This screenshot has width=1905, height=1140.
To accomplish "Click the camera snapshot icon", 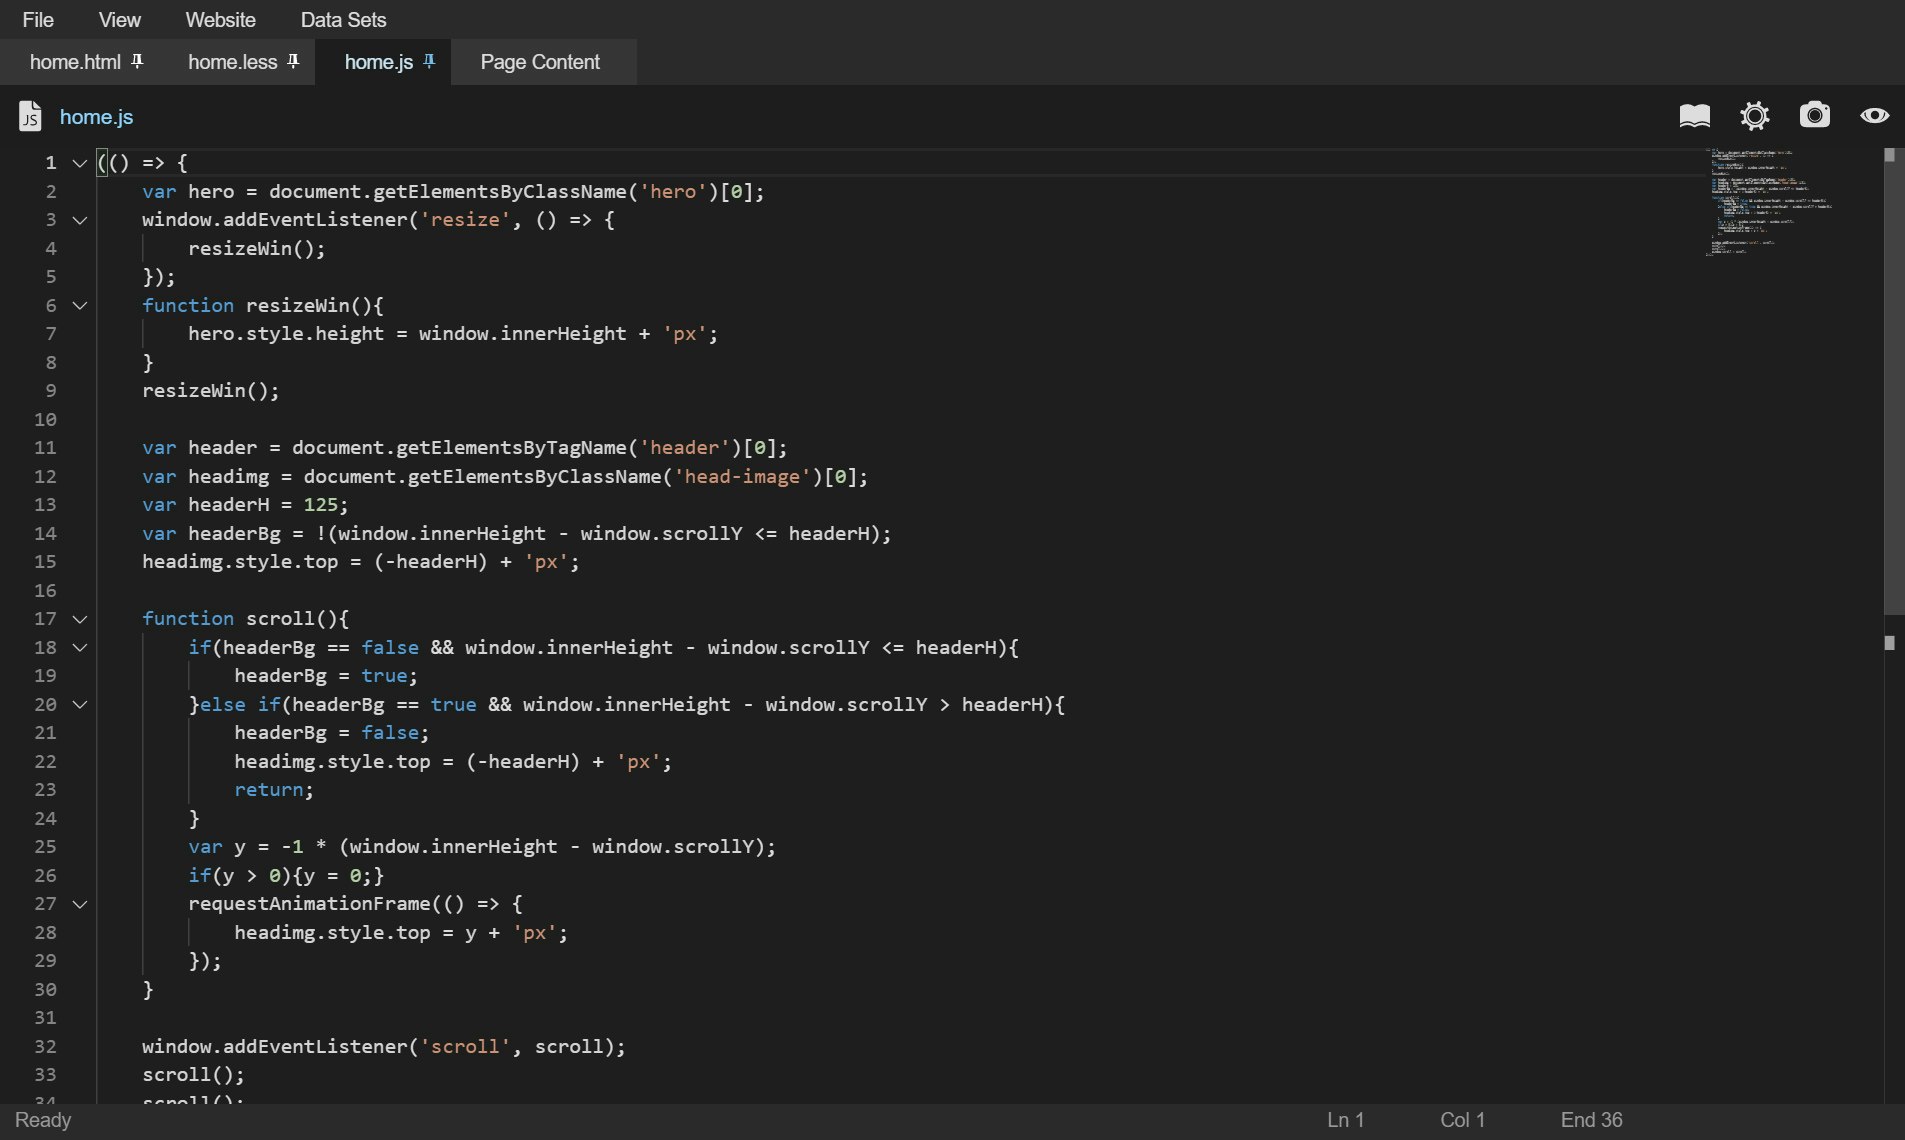I will point(1814,116).
